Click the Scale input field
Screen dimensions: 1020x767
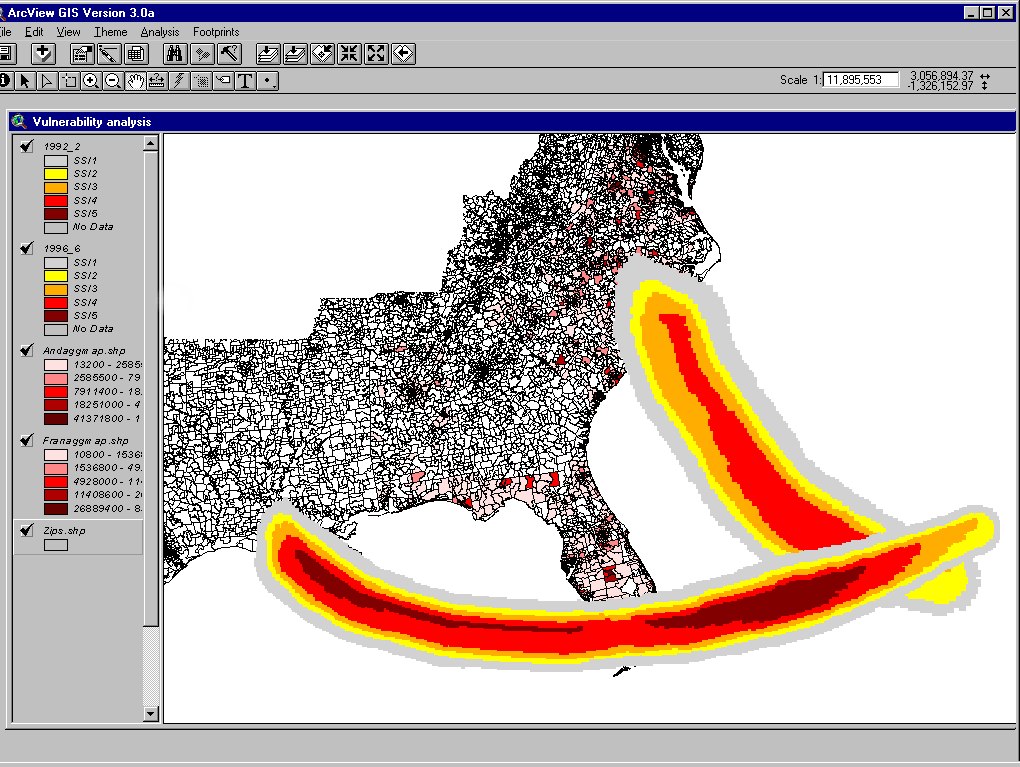[x=860, y=80]
